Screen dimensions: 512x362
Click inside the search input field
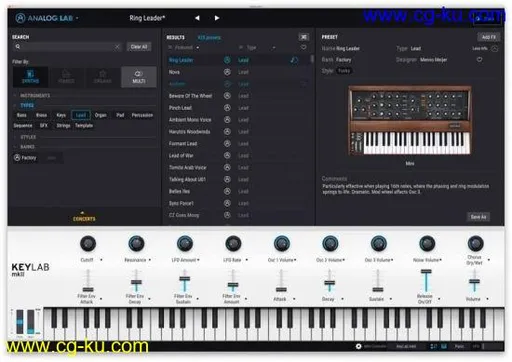click(69, 47)
